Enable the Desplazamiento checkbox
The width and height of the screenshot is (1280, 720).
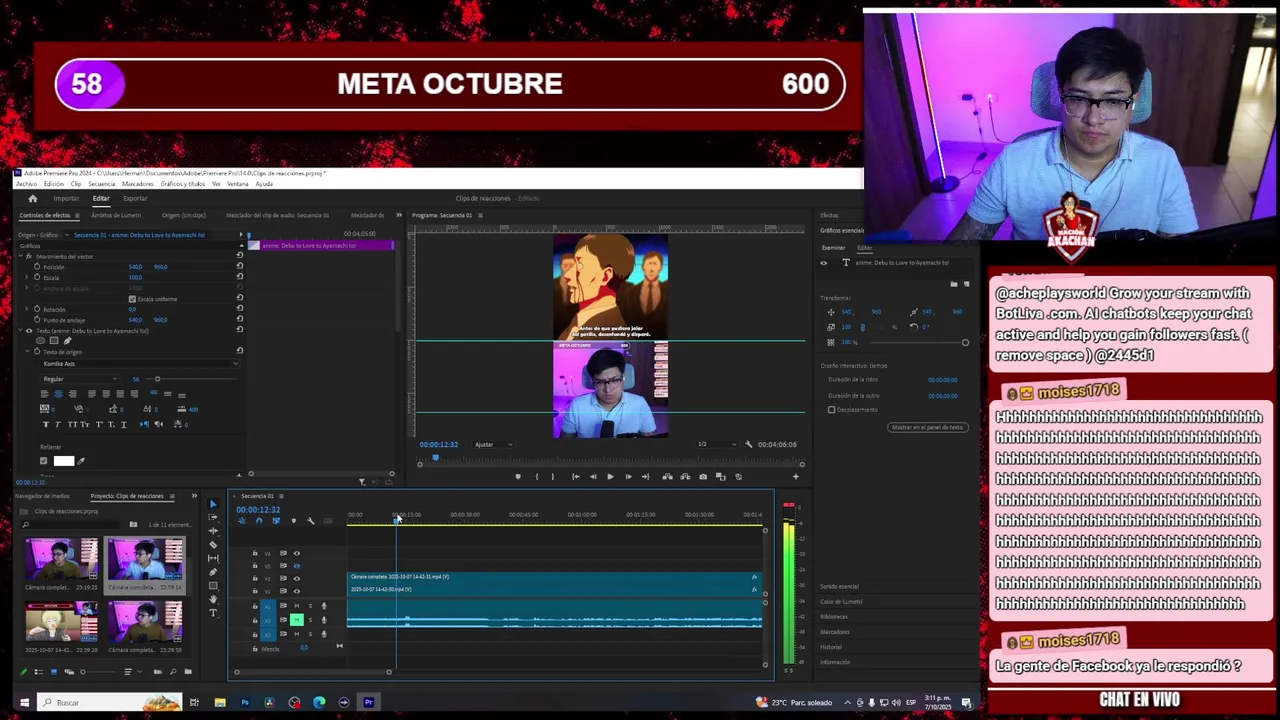pos(831,410)
